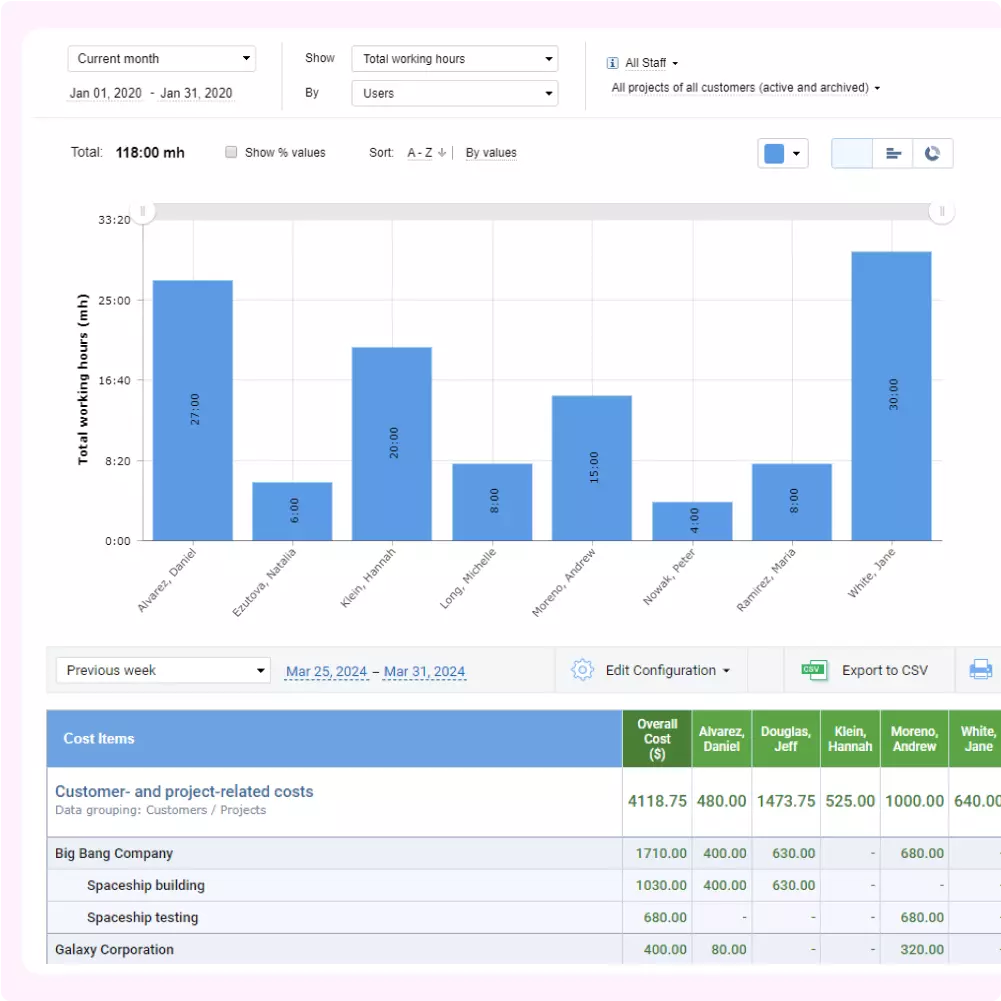Switch to horizontal bar chart view
Viewport: 1001px width, 1001px height.
click(892, 153)
